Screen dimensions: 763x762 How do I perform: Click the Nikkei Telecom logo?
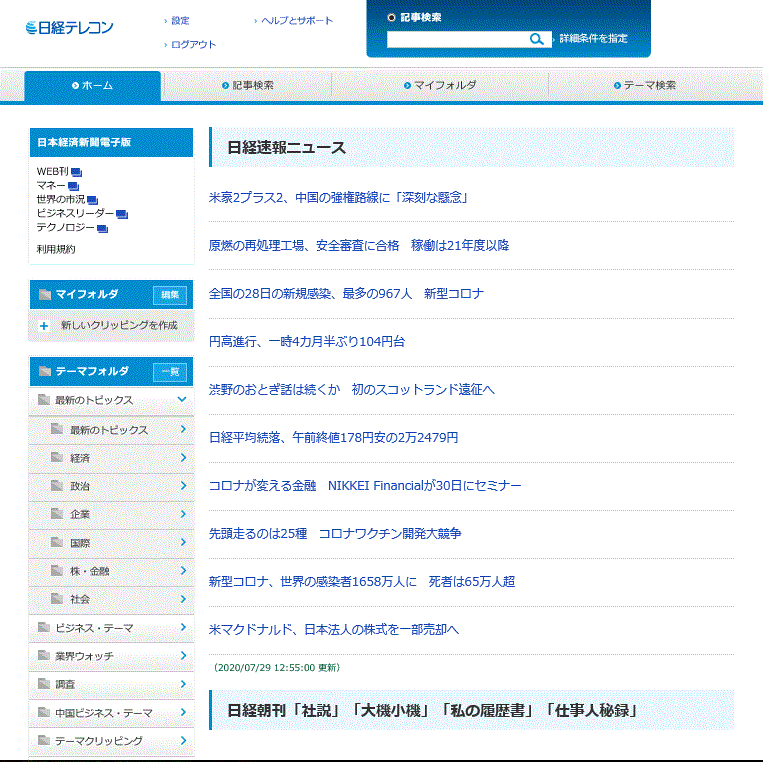(70, 27)
